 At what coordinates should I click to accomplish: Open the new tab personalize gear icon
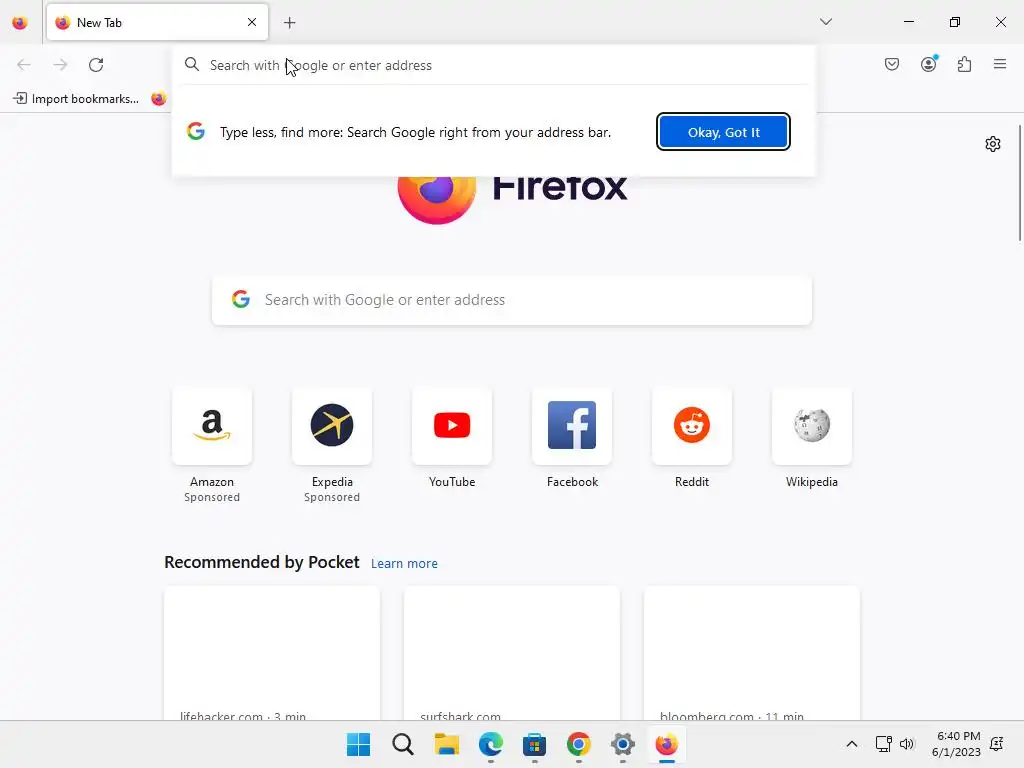pyautogui.click(x=993, y=144)
